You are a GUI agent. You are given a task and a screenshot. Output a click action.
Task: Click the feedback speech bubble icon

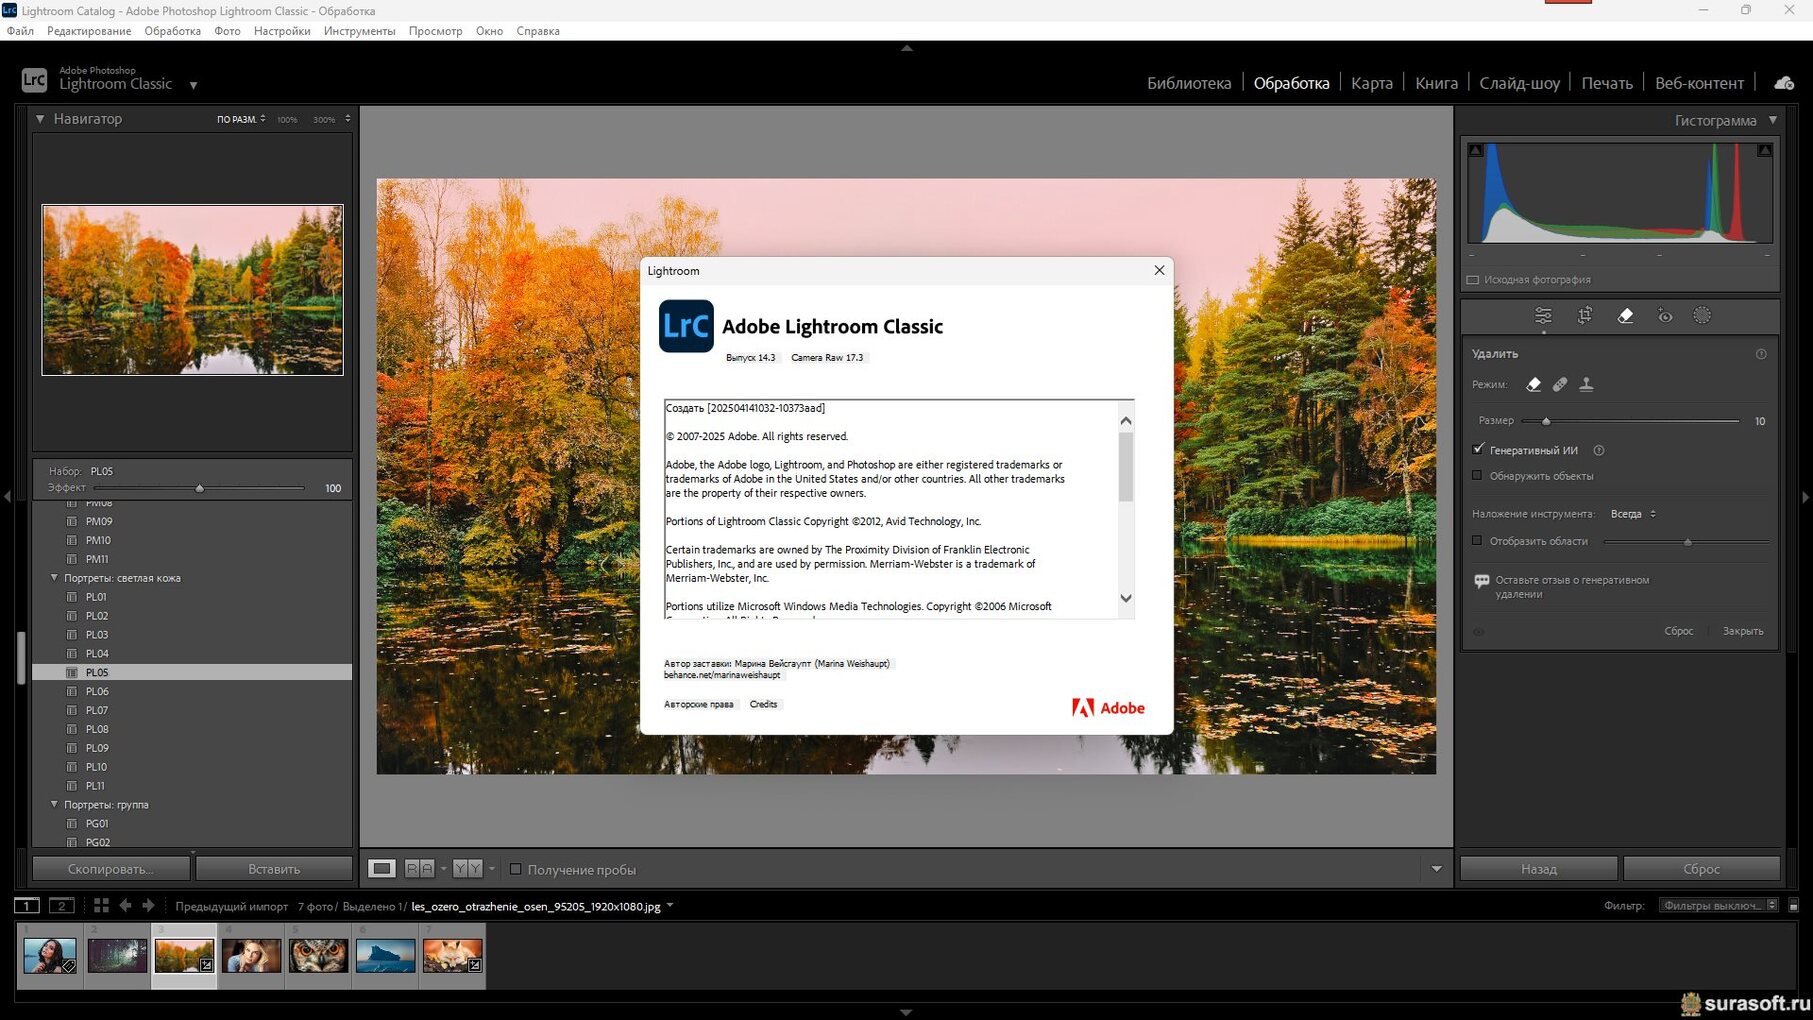[1481, 581]
